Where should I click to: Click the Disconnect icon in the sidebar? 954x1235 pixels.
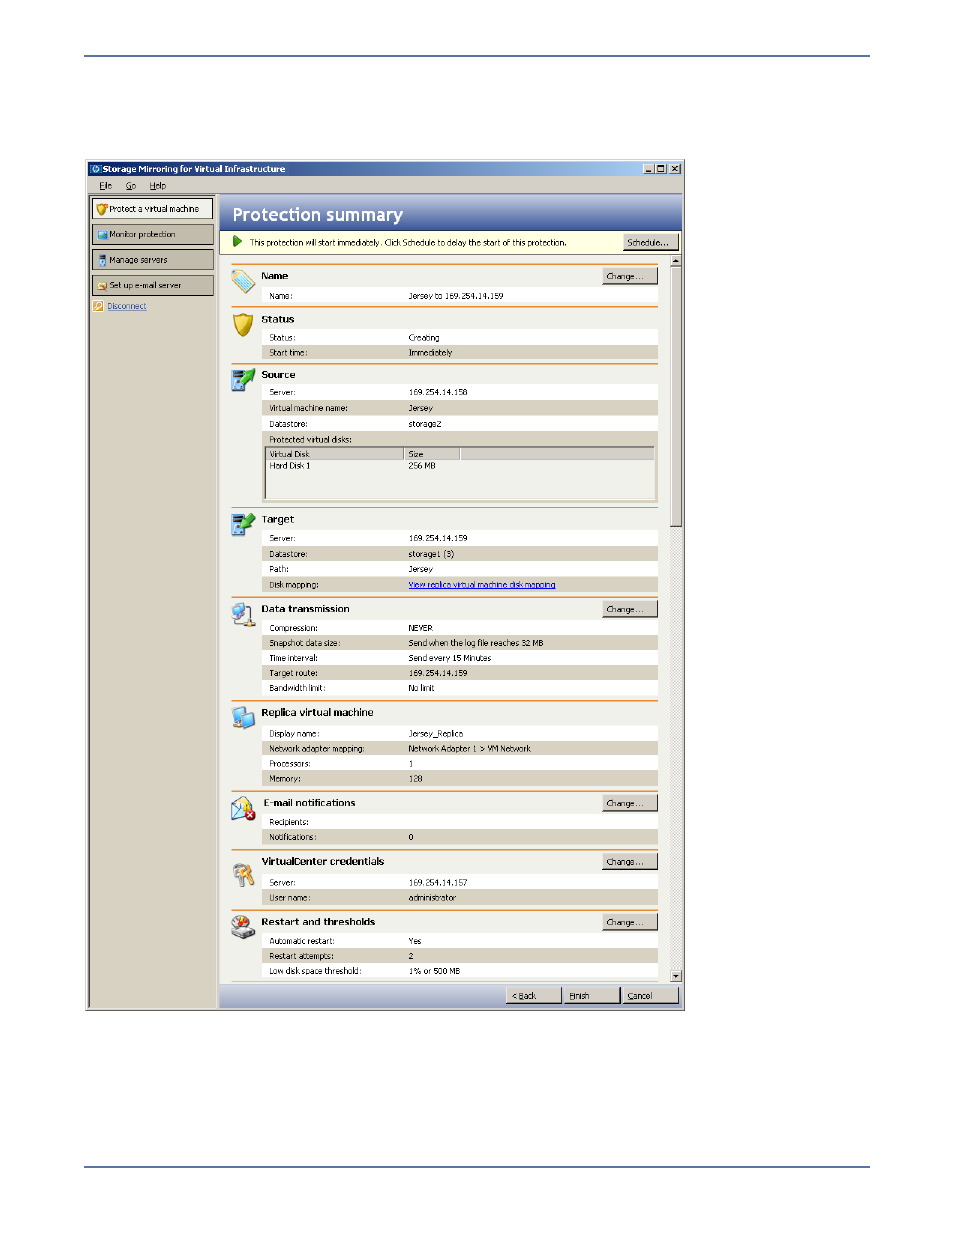(98, 306)
